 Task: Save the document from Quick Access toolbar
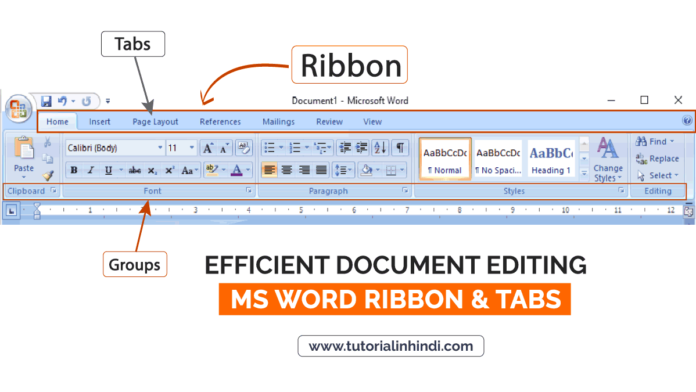pos(46,101)
